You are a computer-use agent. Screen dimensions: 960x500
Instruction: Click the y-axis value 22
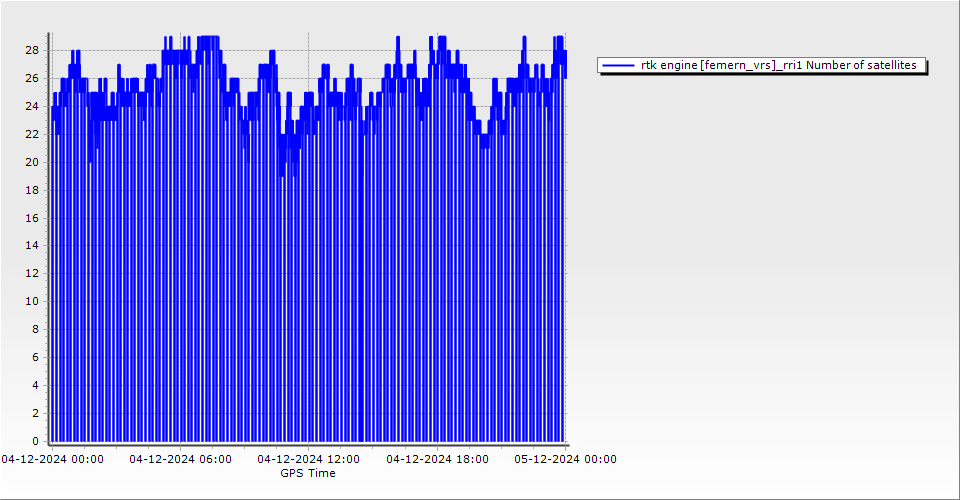33,134
